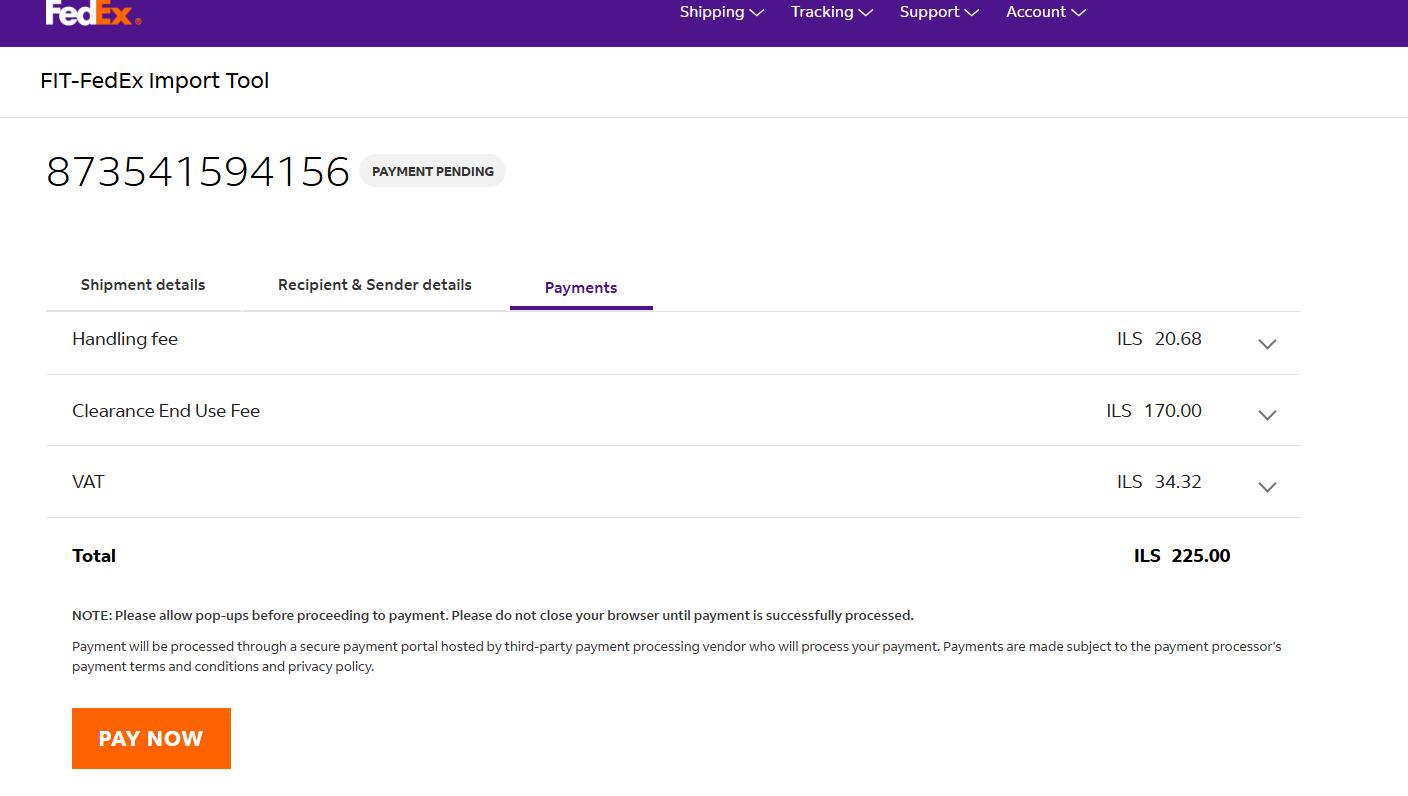This screenshot has height=796, width=1408.
Task: Open the Shipping menu
Action: [x=721, y=12]
